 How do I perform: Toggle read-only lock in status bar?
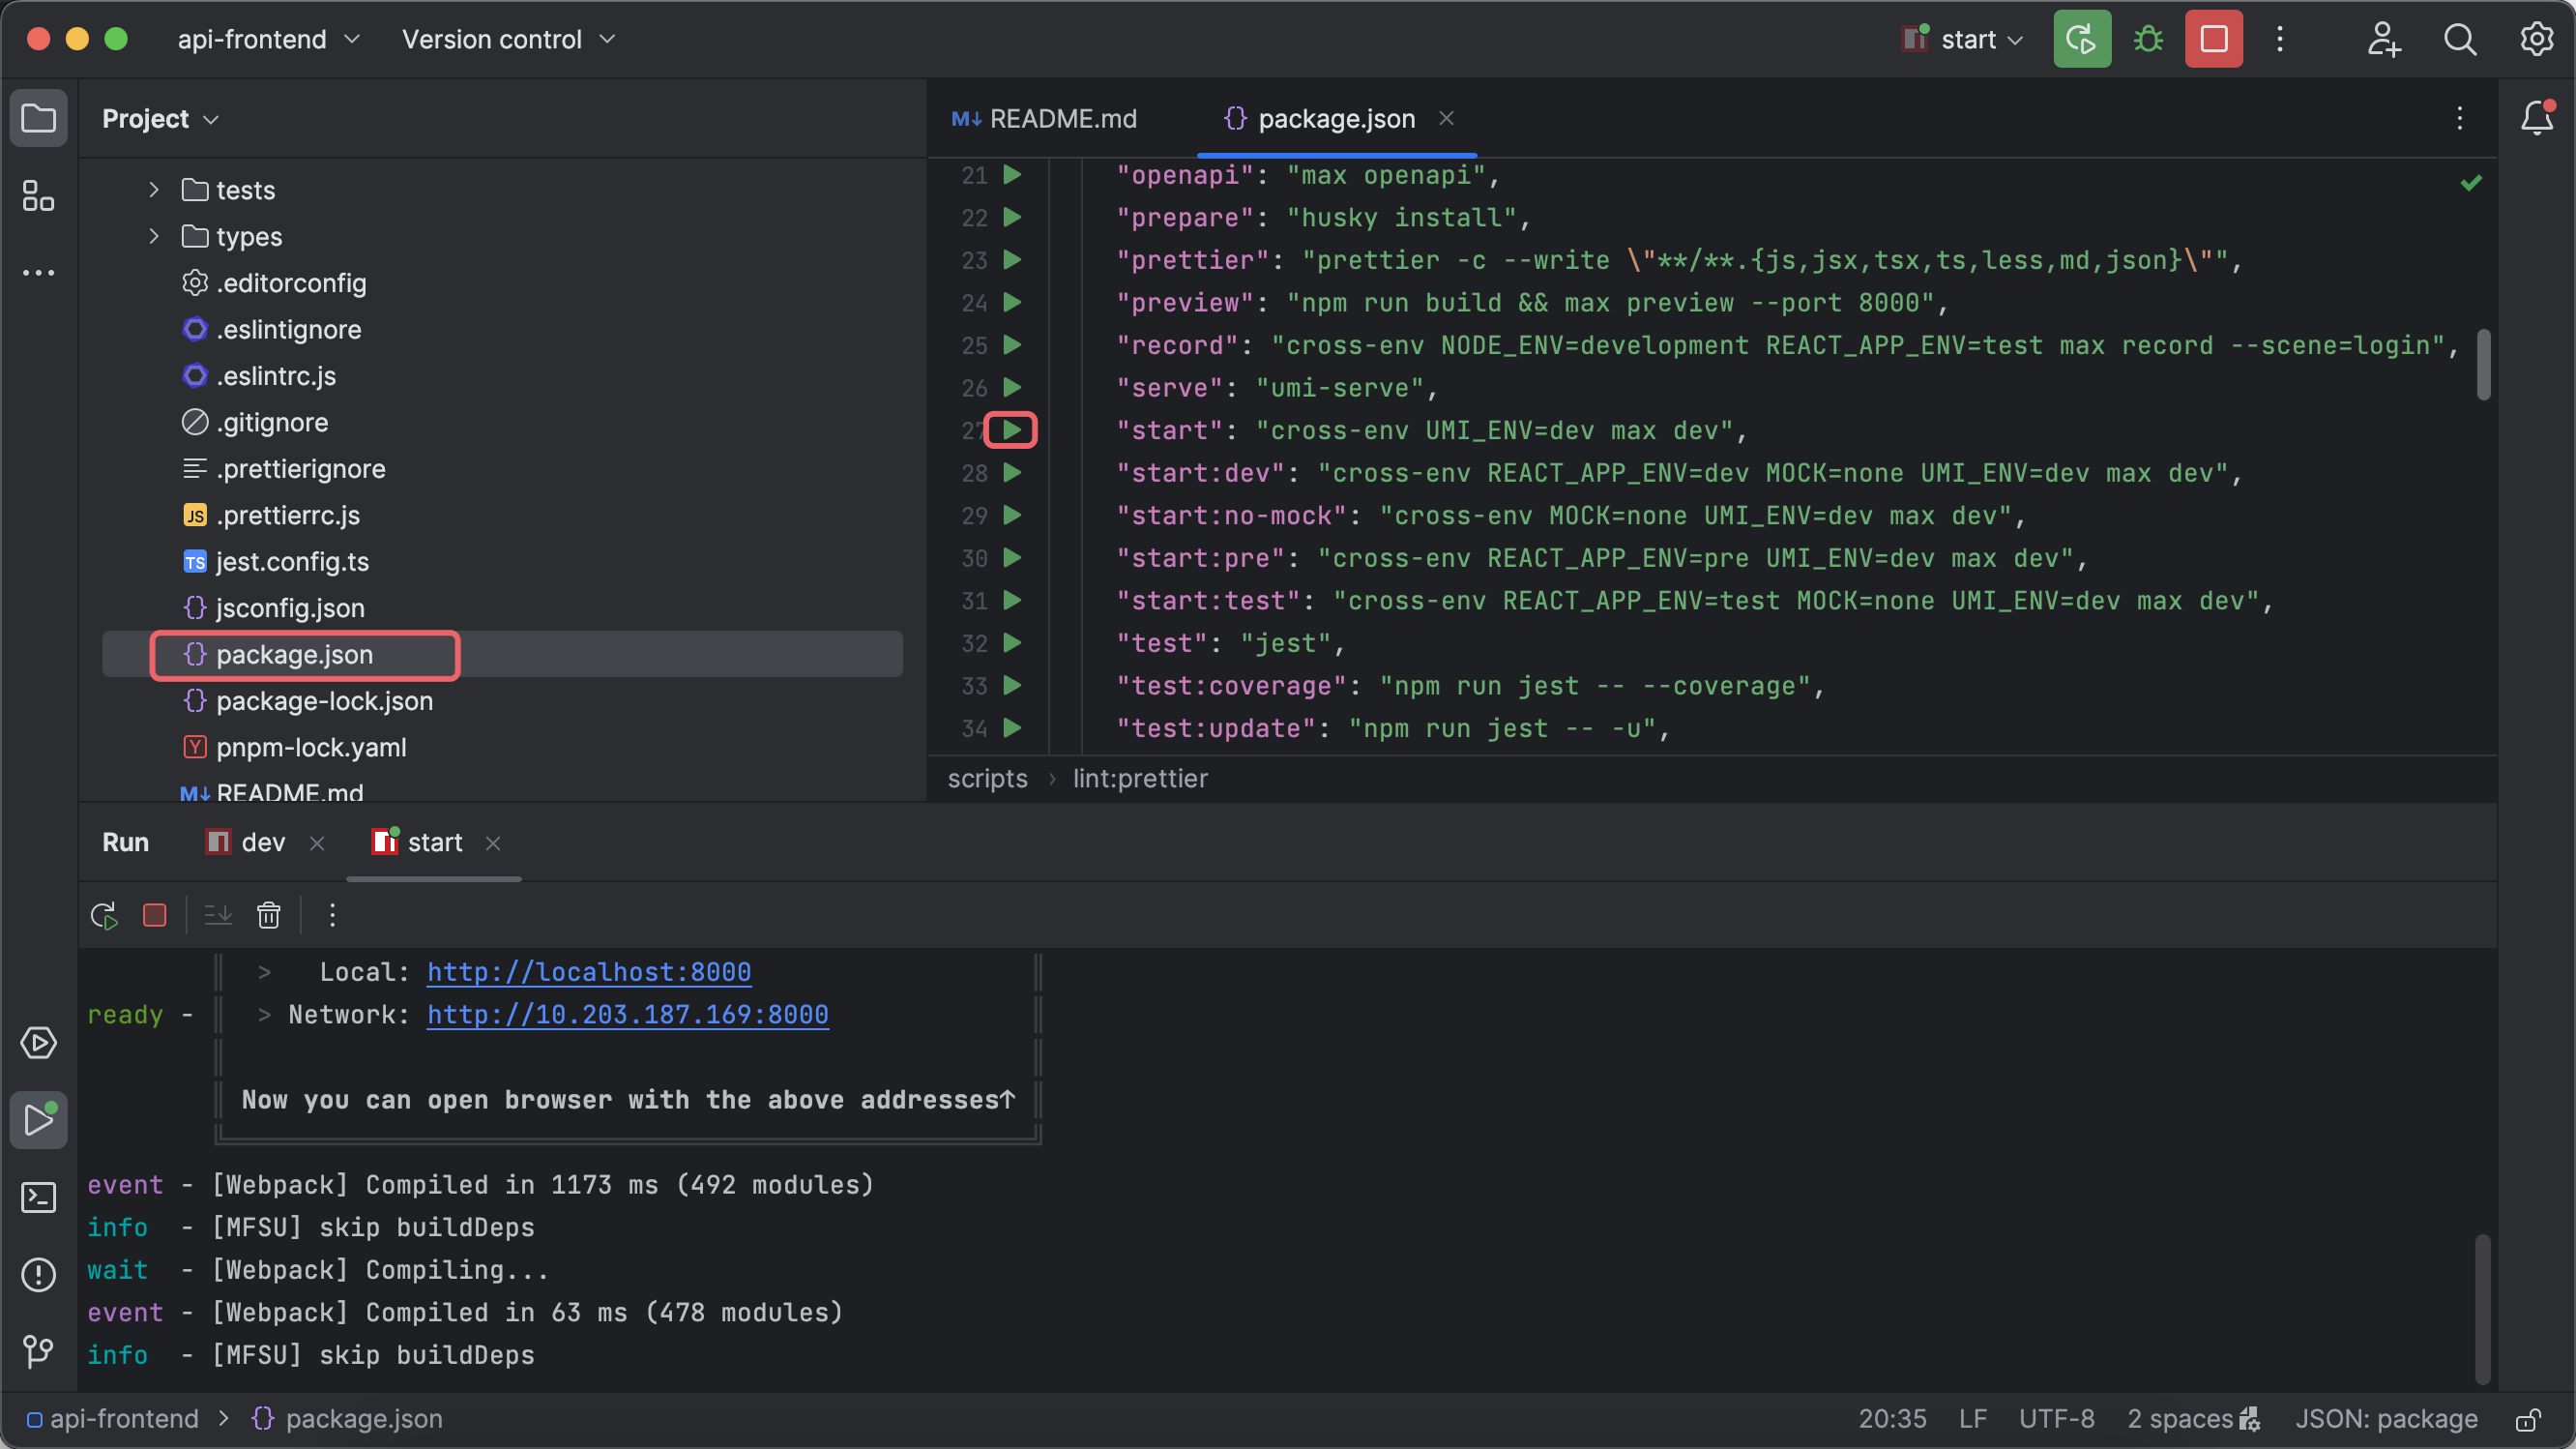point(2528,1419)
